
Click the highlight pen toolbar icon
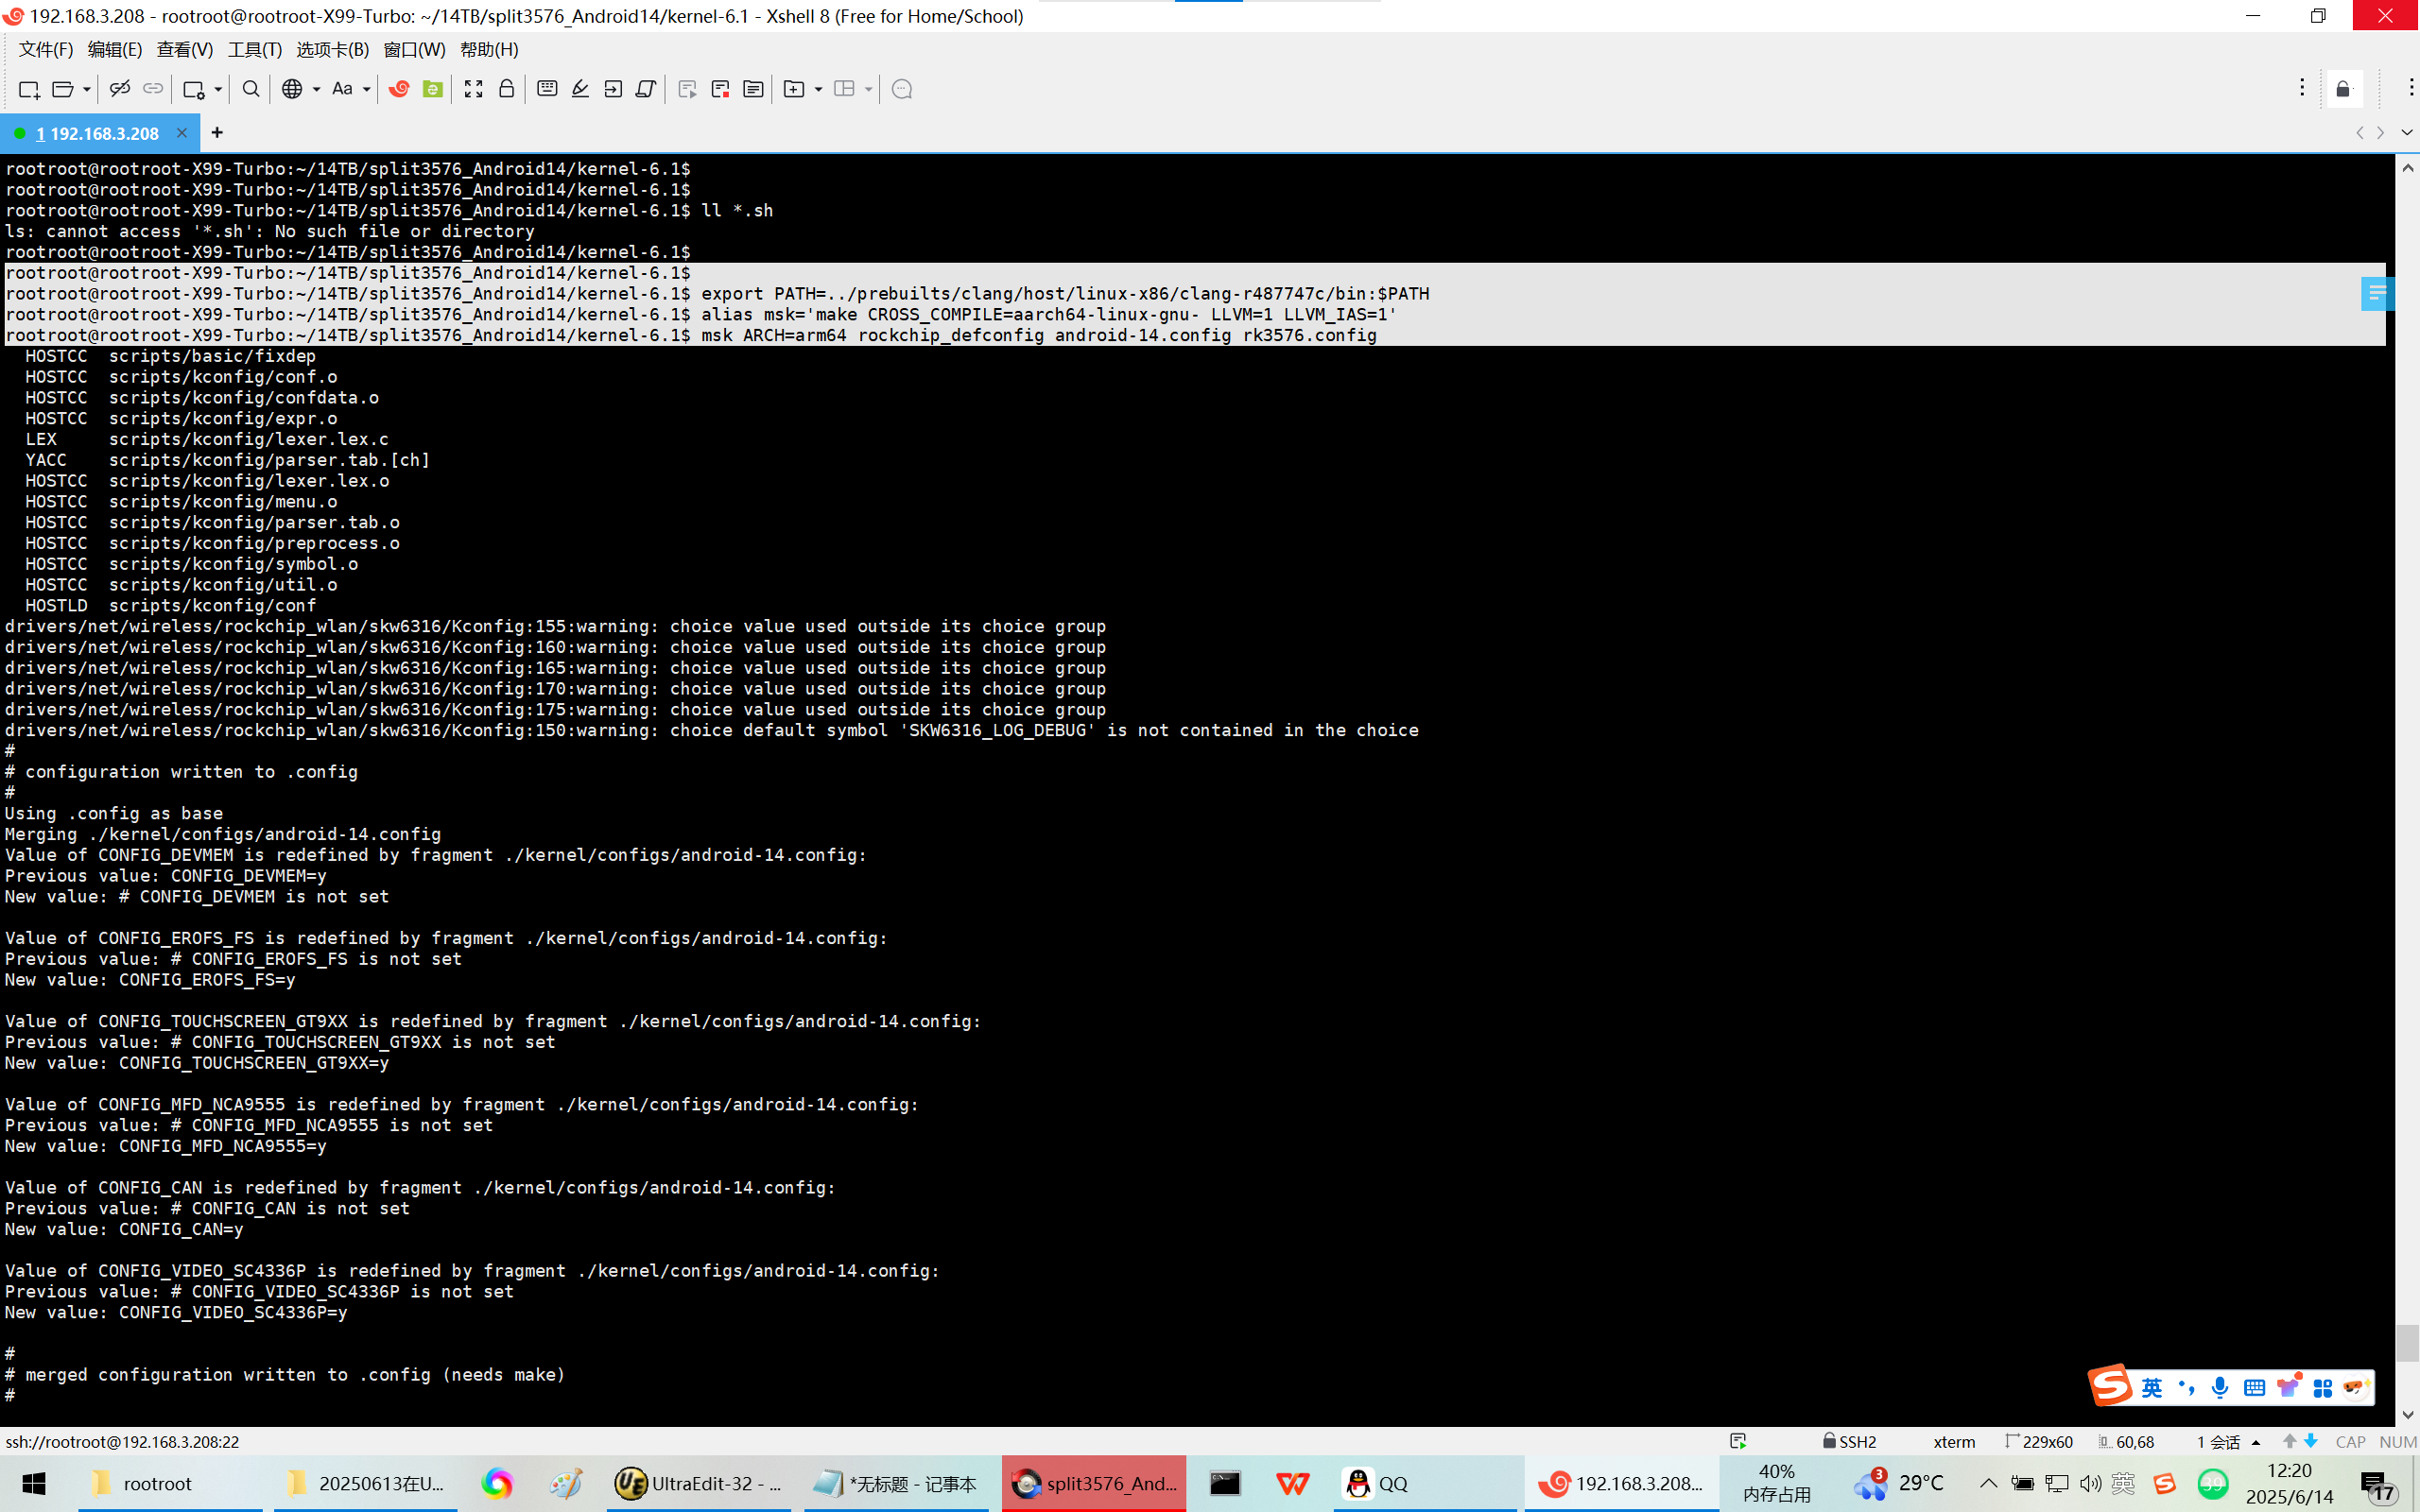(580, 89)
